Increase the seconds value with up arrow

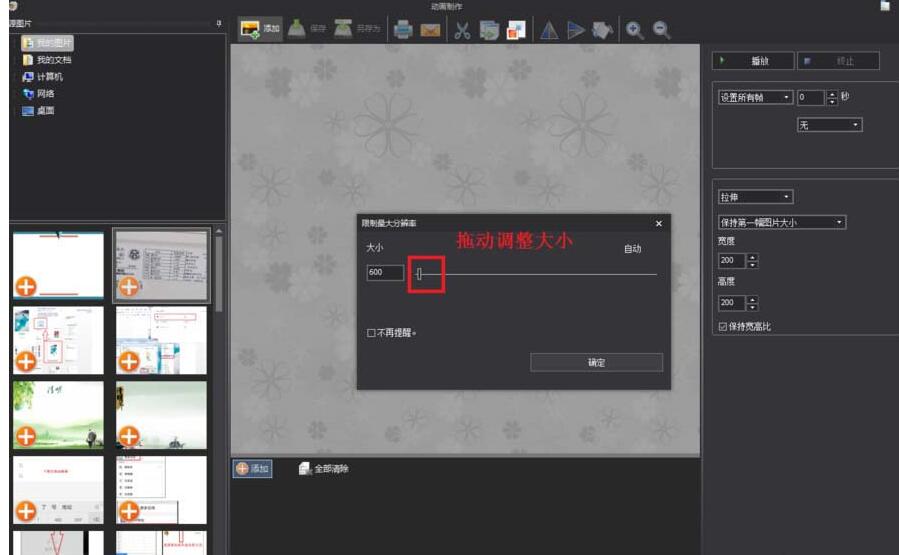coord(832,94)
